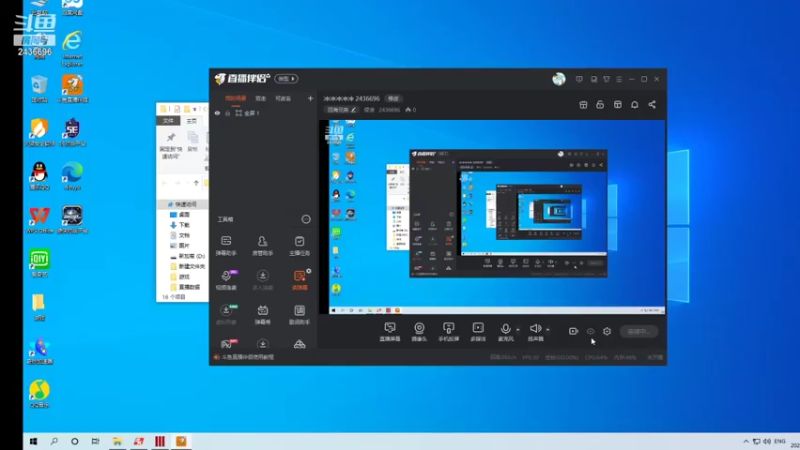Image resolution: width=800 pixels, height=450 pixels.
Task: Click the up arrow in File Explorer
Action: click(196, 183)
